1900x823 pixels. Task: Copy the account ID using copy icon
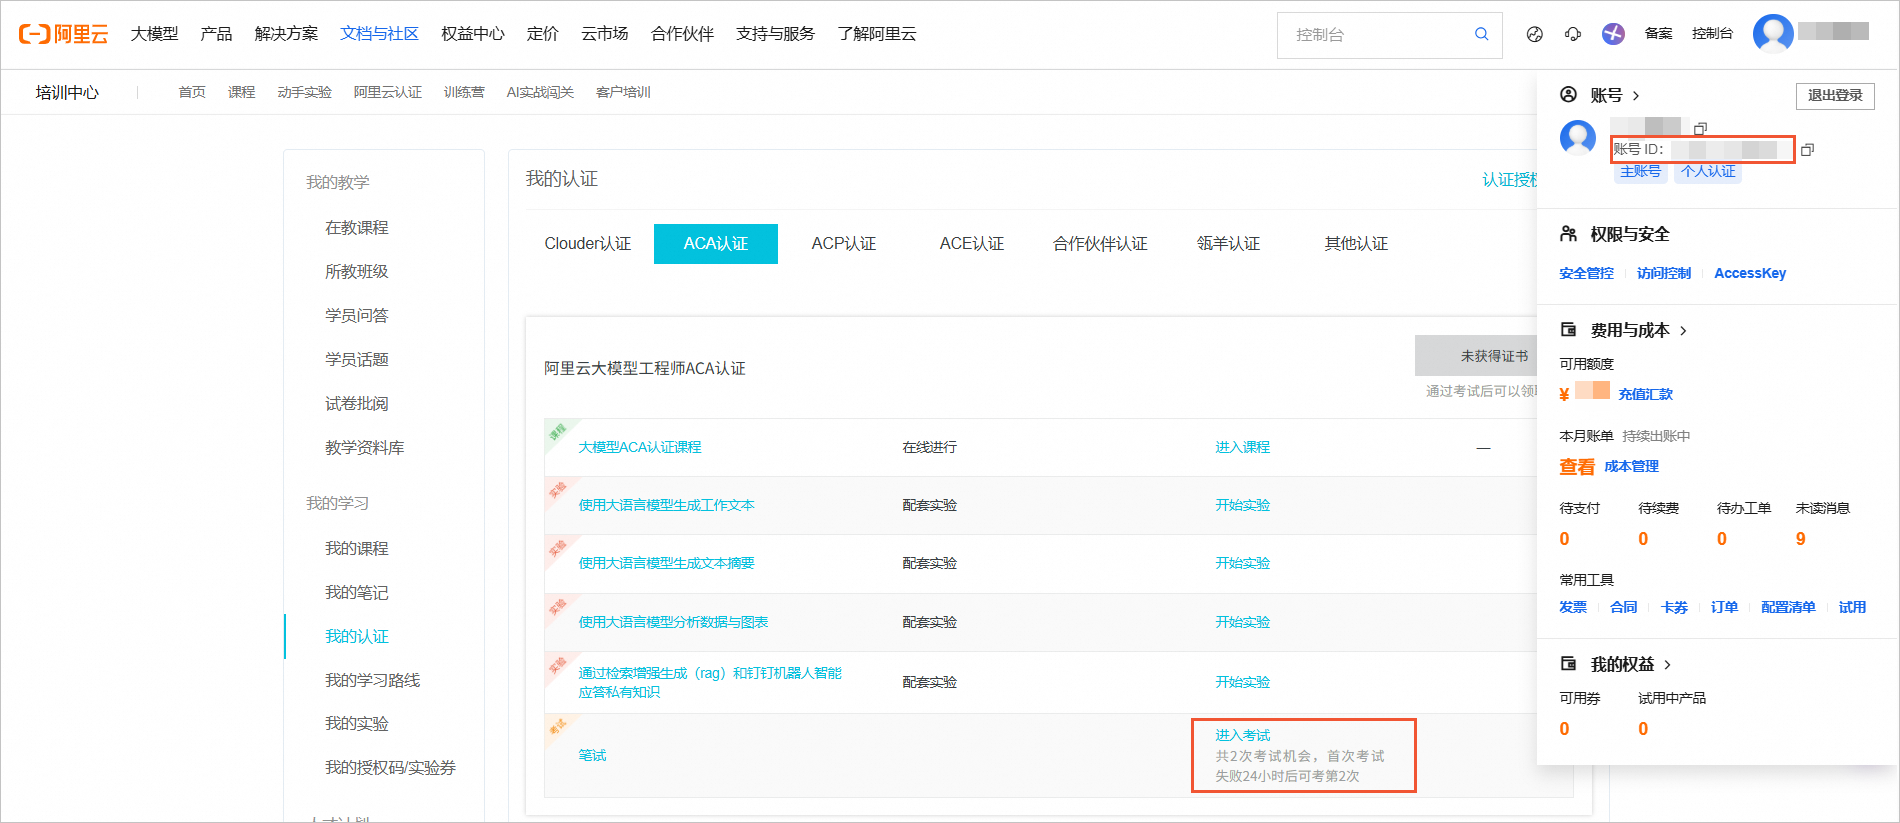coord(1807,150)
